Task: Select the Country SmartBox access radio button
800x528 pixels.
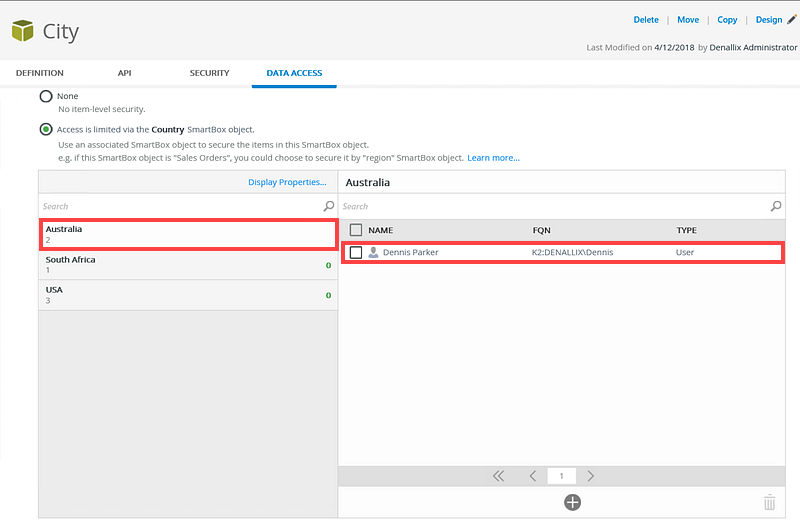Action: tap(46, 130)
